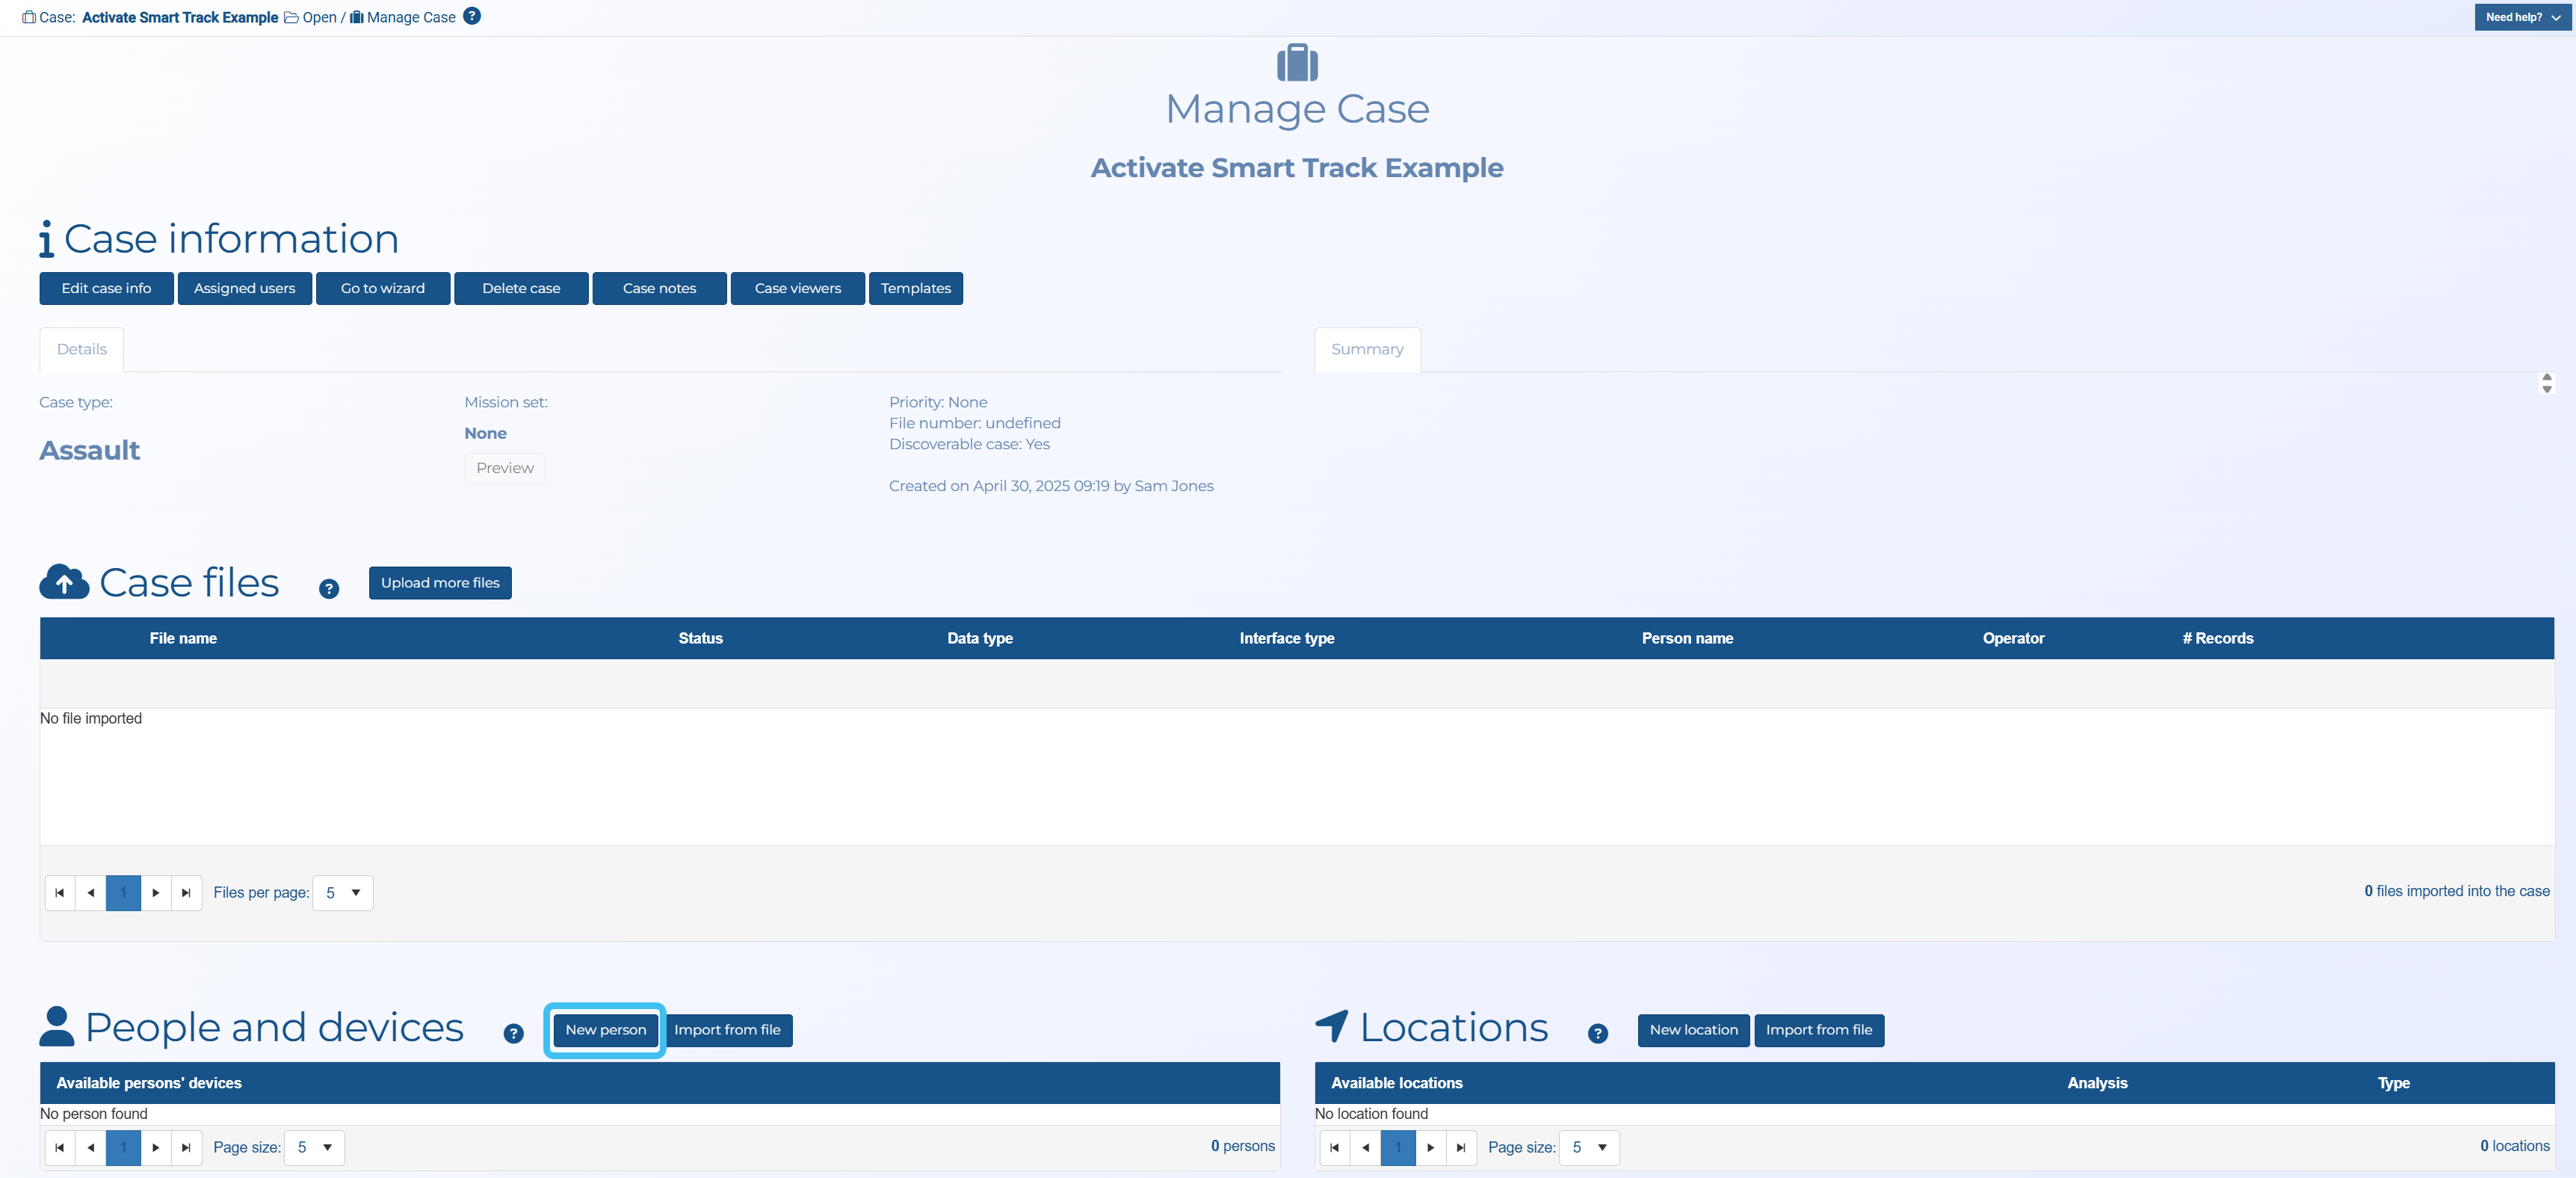The image size is (2576, 1178).
Task: Click help icon next to Manage Case breadcrumb
Action: 472,16
